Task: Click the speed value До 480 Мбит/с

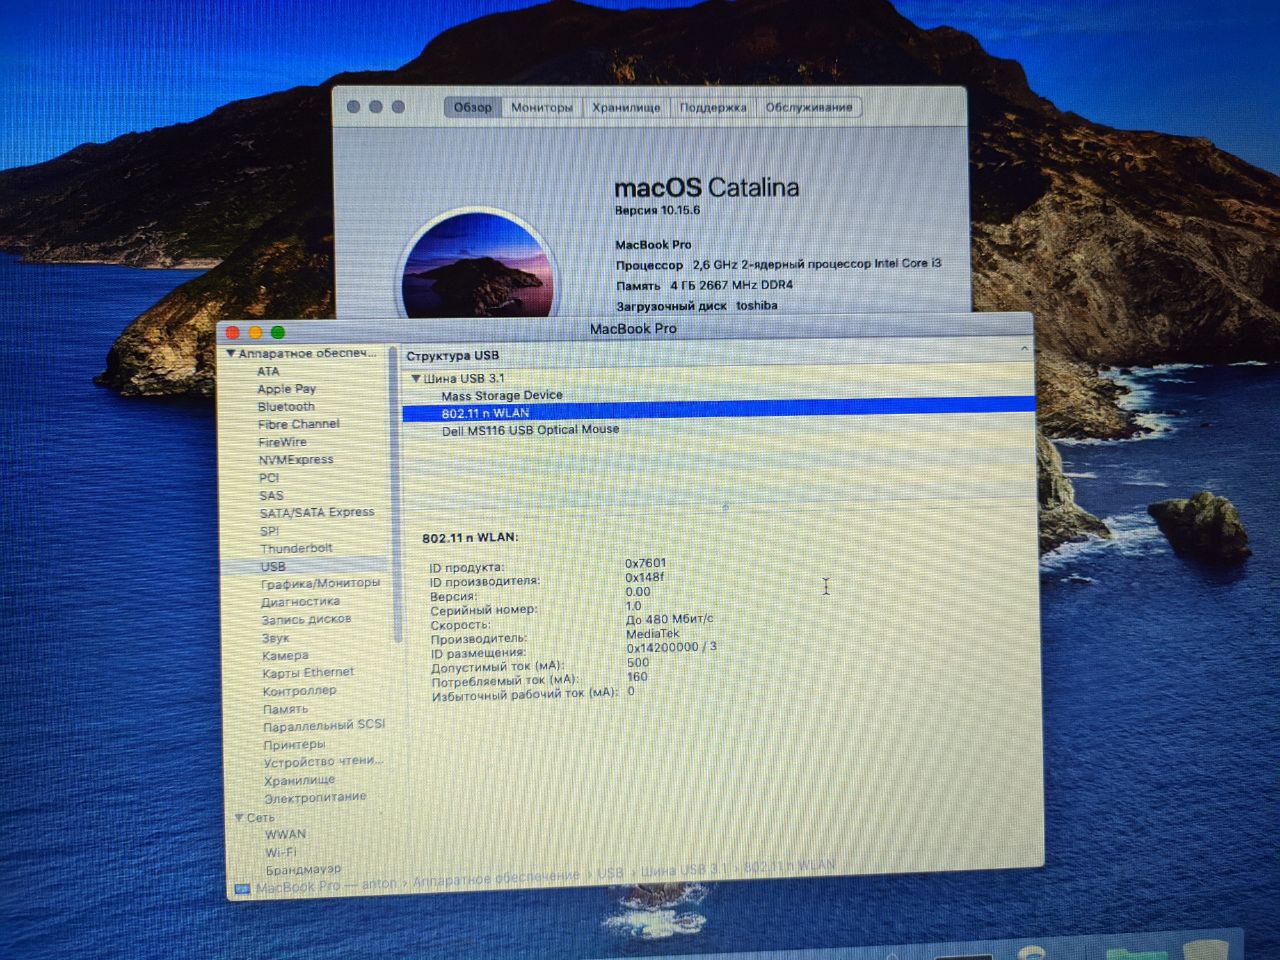Action: point(669,619)
